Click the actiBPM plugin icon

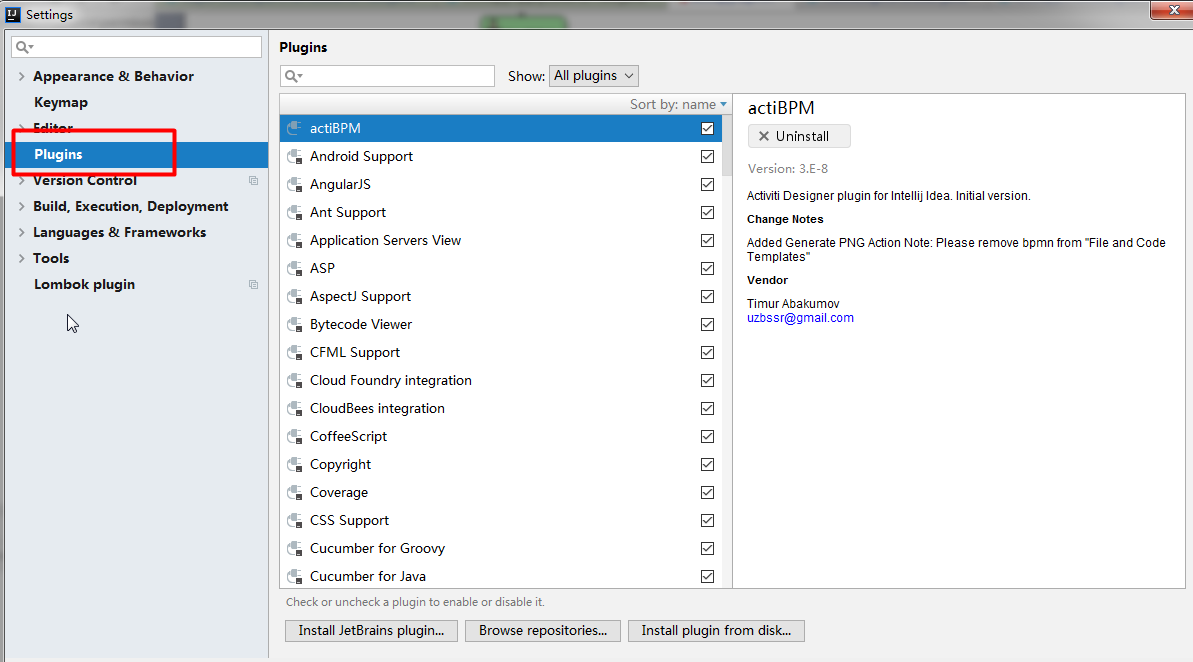point(294,129)
